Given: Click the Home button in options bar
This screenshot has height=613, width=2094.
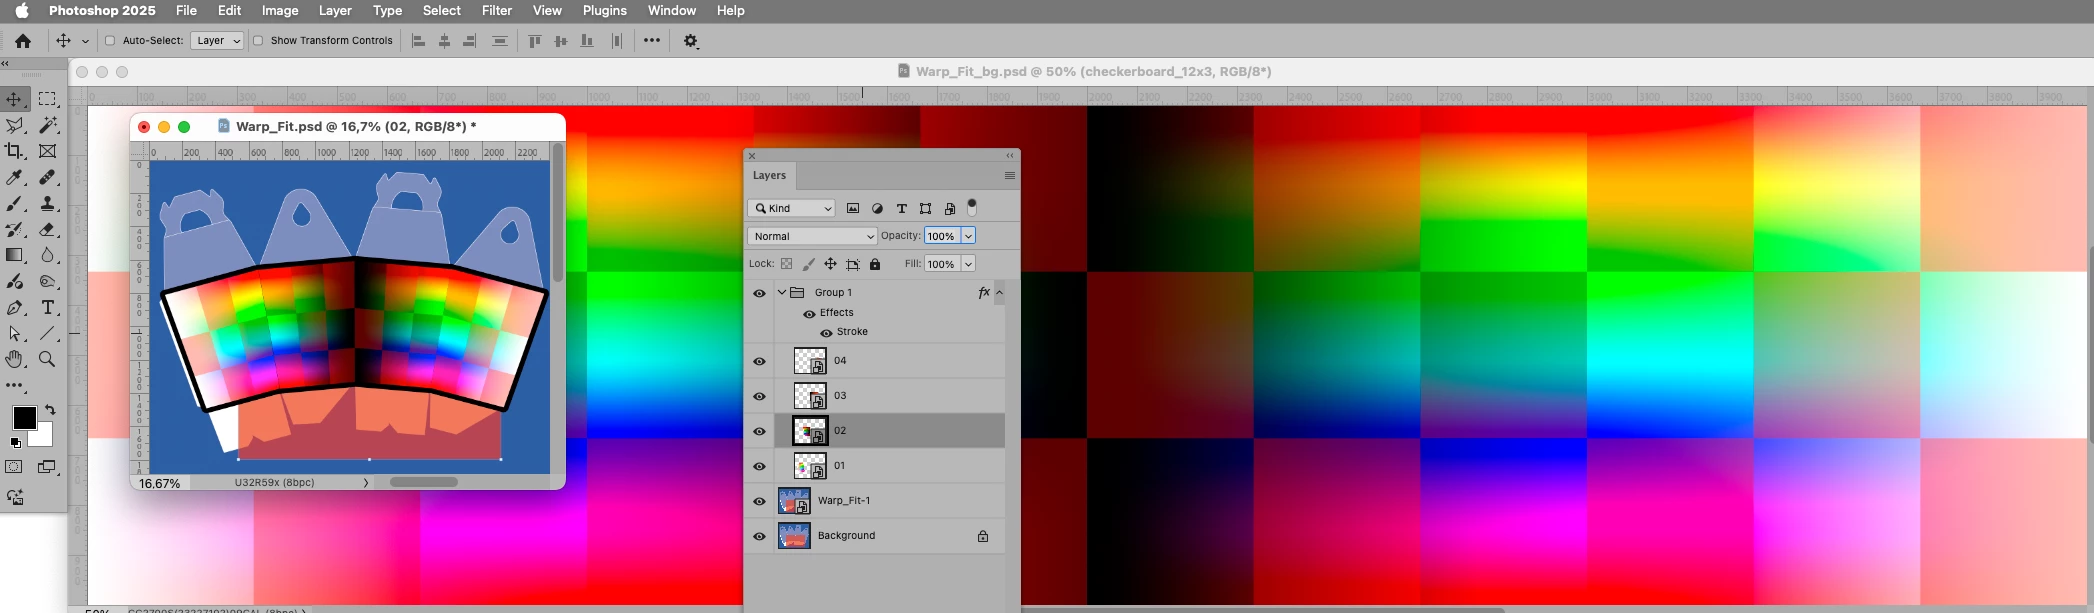Looking at the screenshot, I should pyautogui.click(x=23, y=41).
